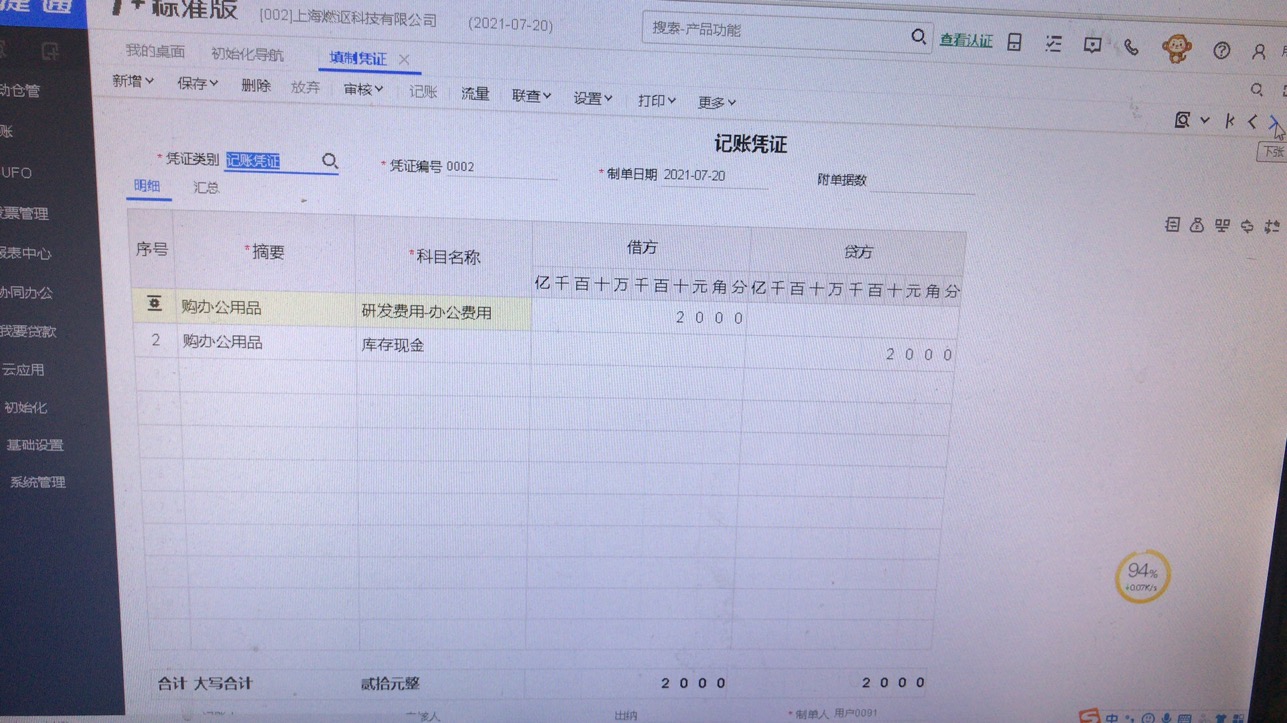Viewport: 1287px width, 723px height.
Task: Click the 制单日期 field showing 2021-07-20
Action: [714, 175]
